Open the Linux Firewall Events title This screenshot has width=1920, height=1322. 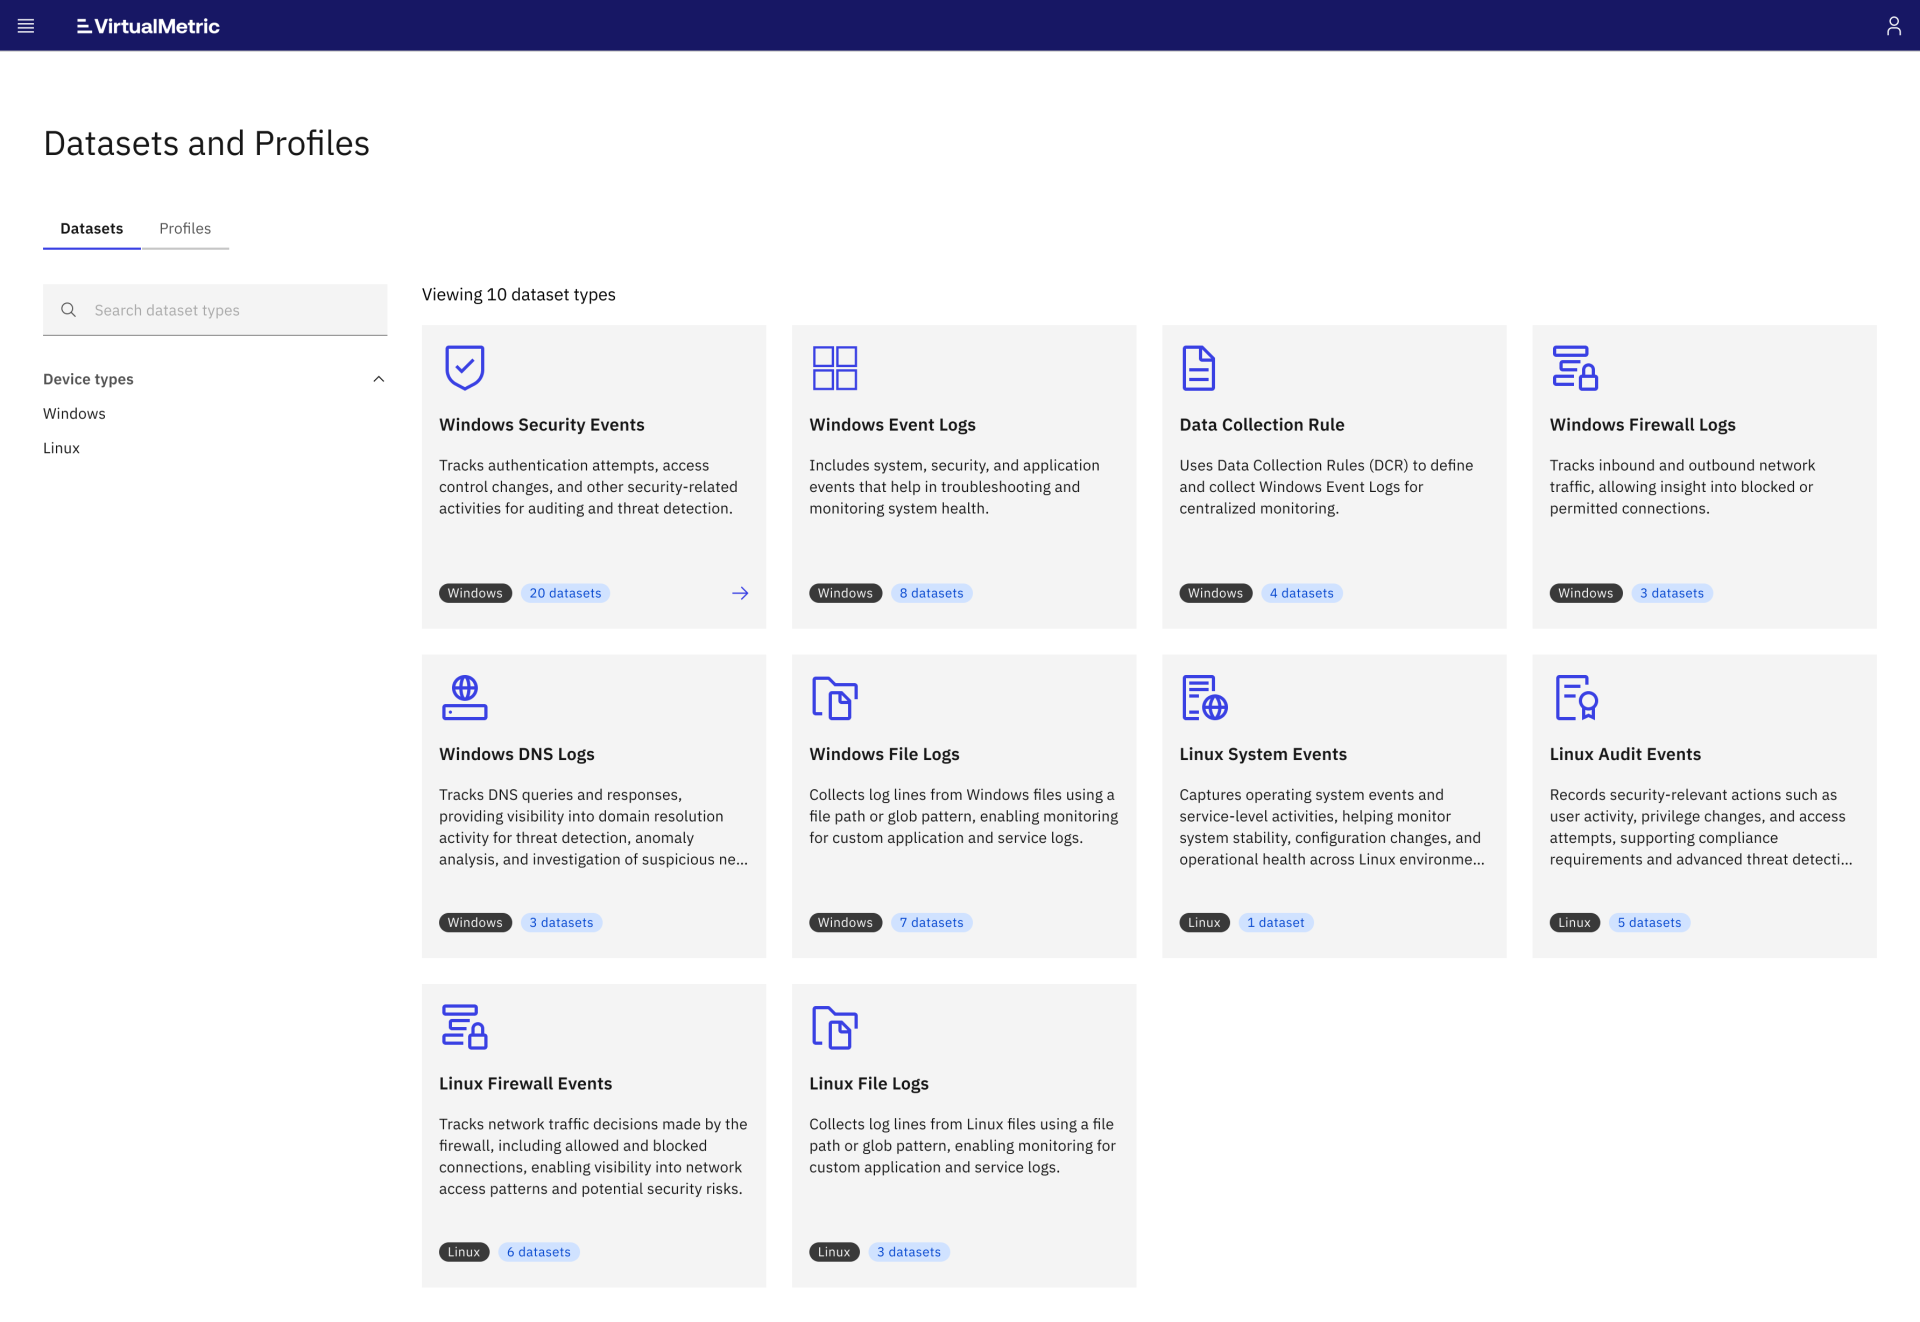point(525,1084)
